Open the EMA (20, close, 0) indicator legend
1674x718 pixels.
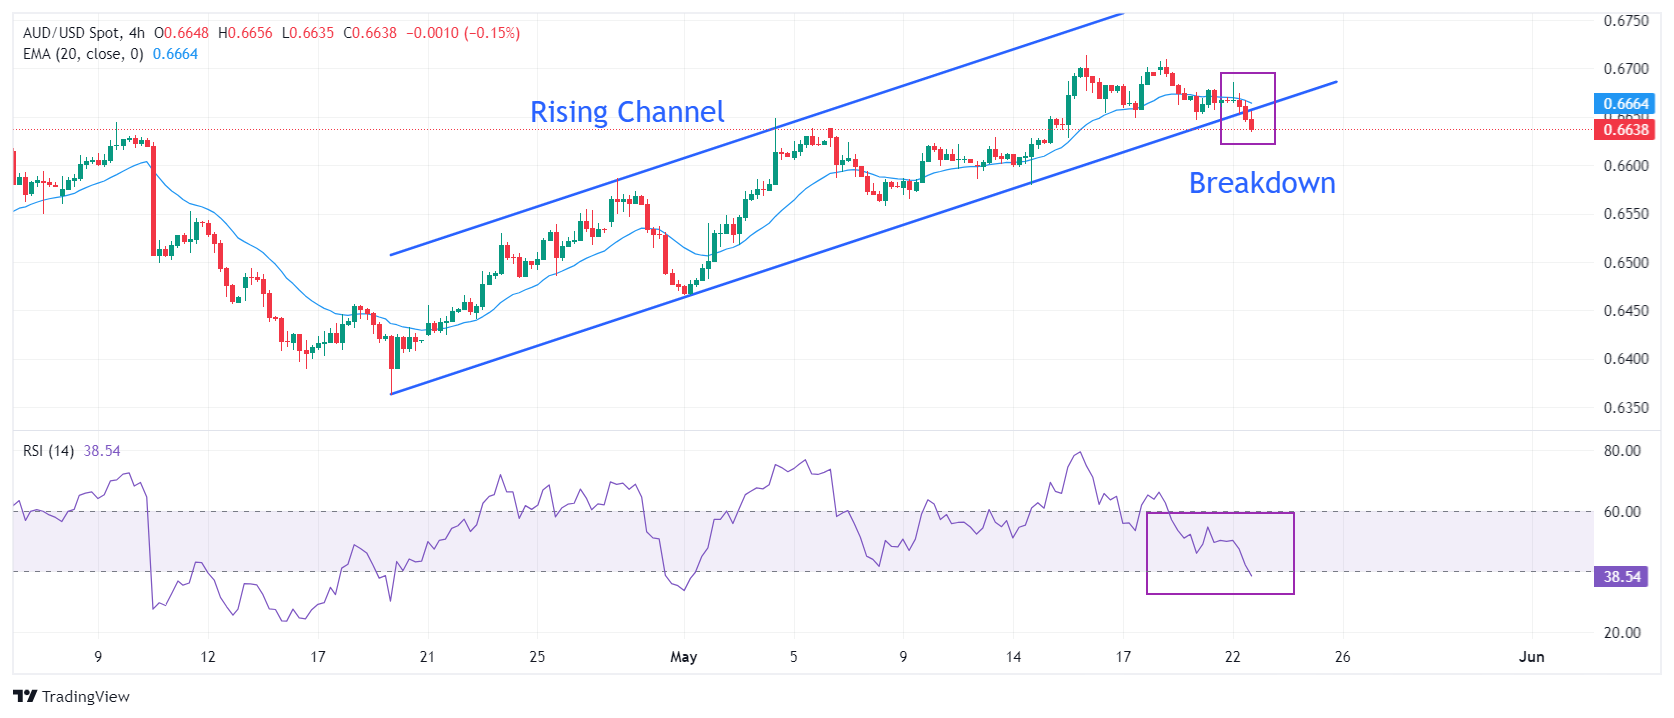[83, 54]
